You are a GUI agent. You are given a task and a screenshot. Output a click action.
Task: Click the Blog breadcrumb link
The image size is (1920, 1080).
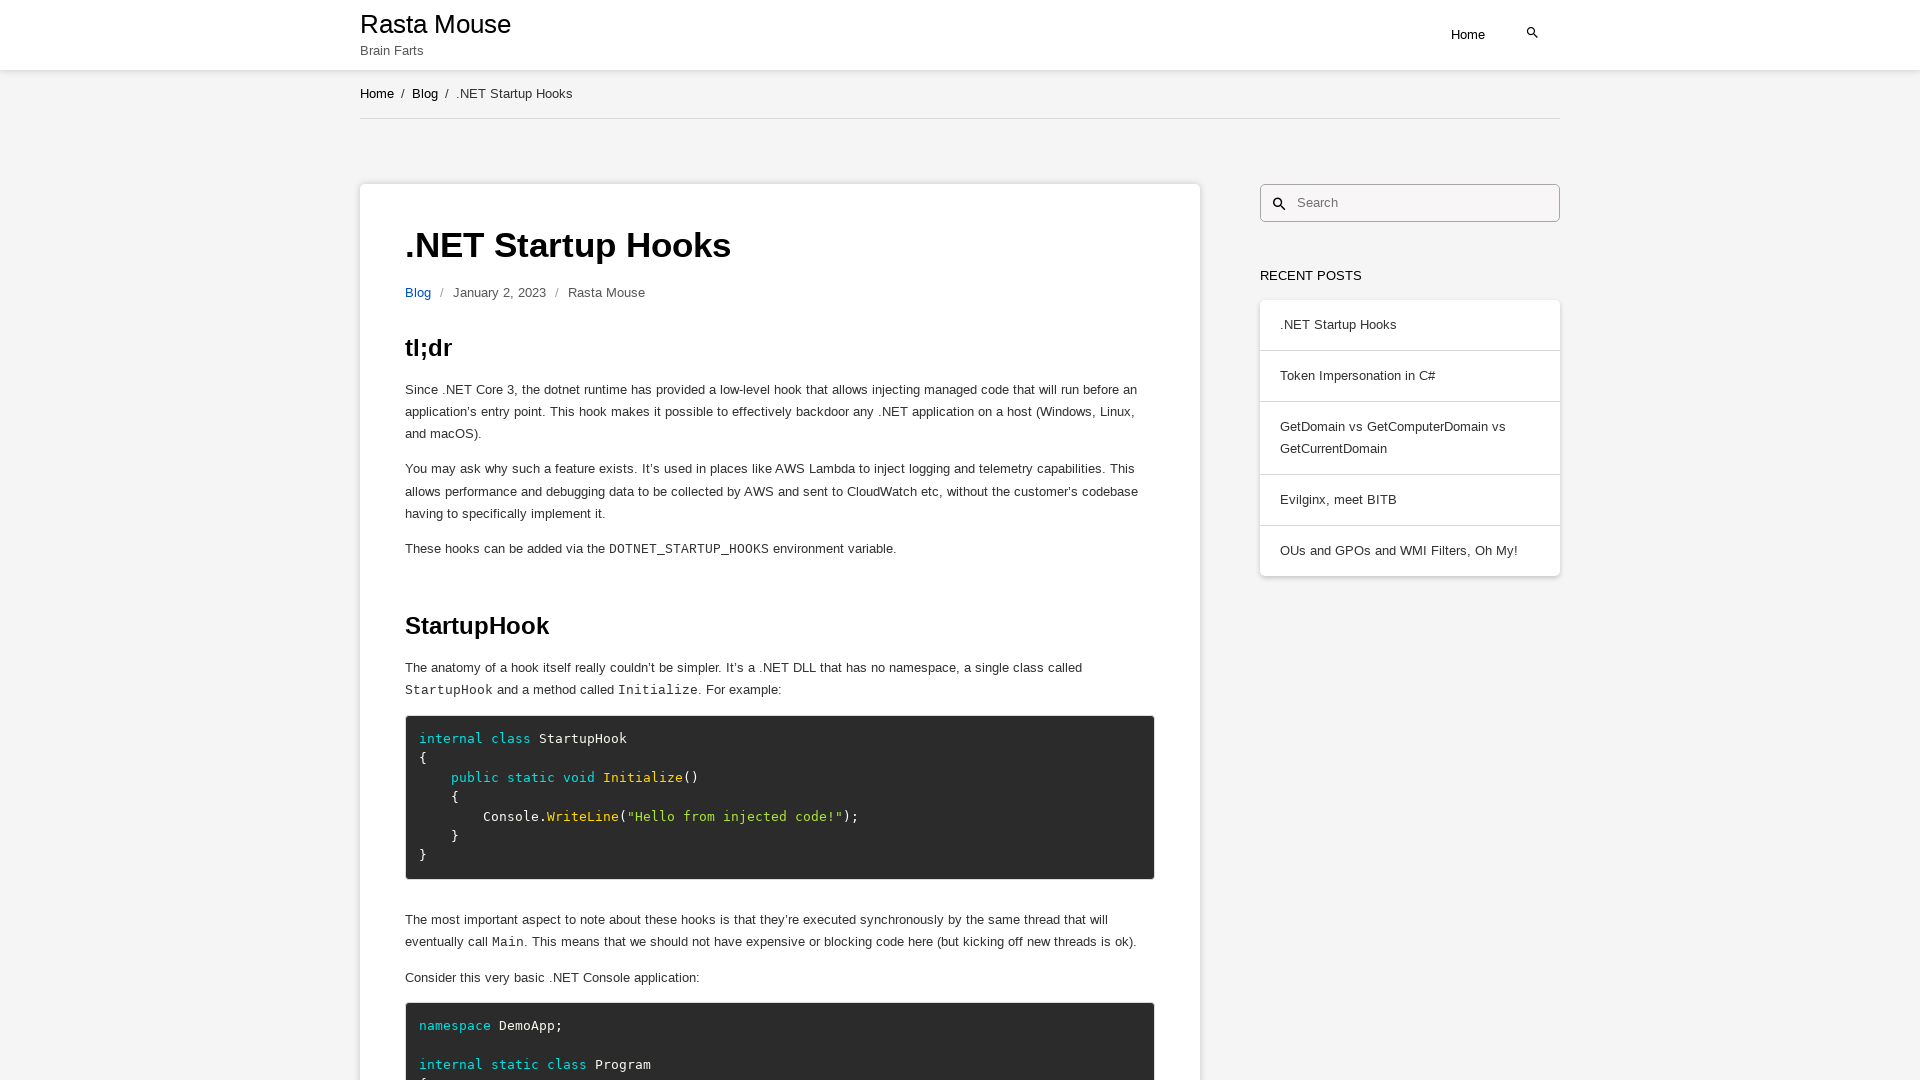pyautogui.click(x=425, y=94)
